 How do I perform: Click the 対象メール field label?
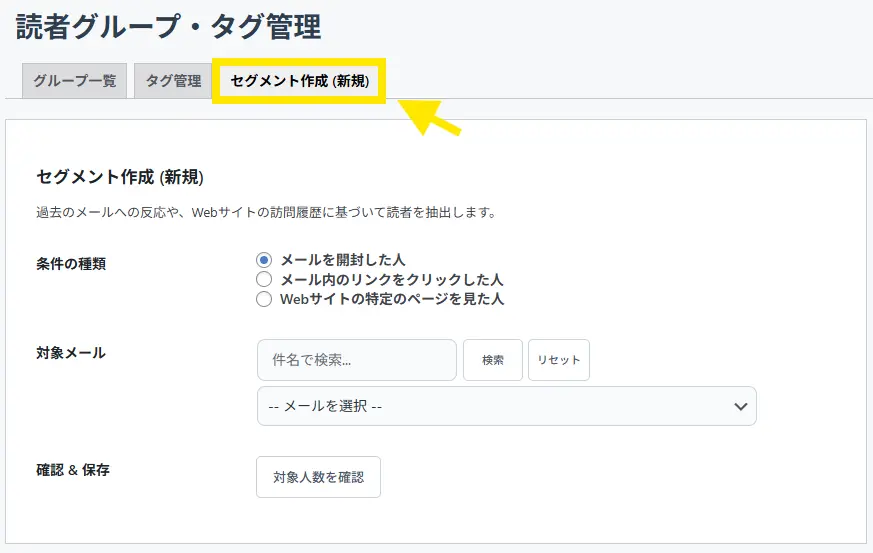point(71,352)
